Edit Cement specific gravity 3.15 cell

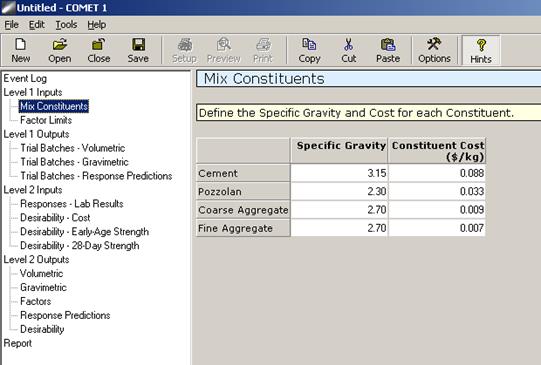[x=339, y=173]
